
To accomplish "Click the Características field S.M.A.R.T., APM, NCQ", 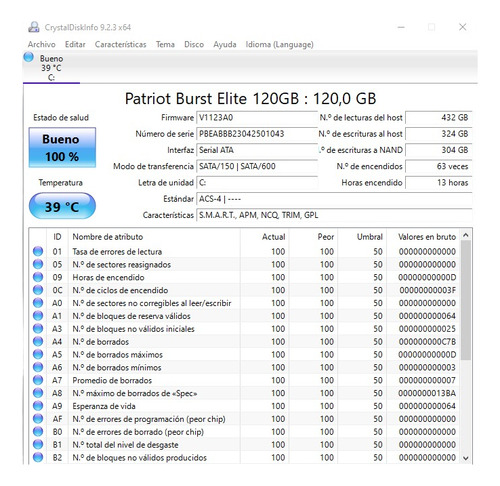I will (x=334, y=215).
